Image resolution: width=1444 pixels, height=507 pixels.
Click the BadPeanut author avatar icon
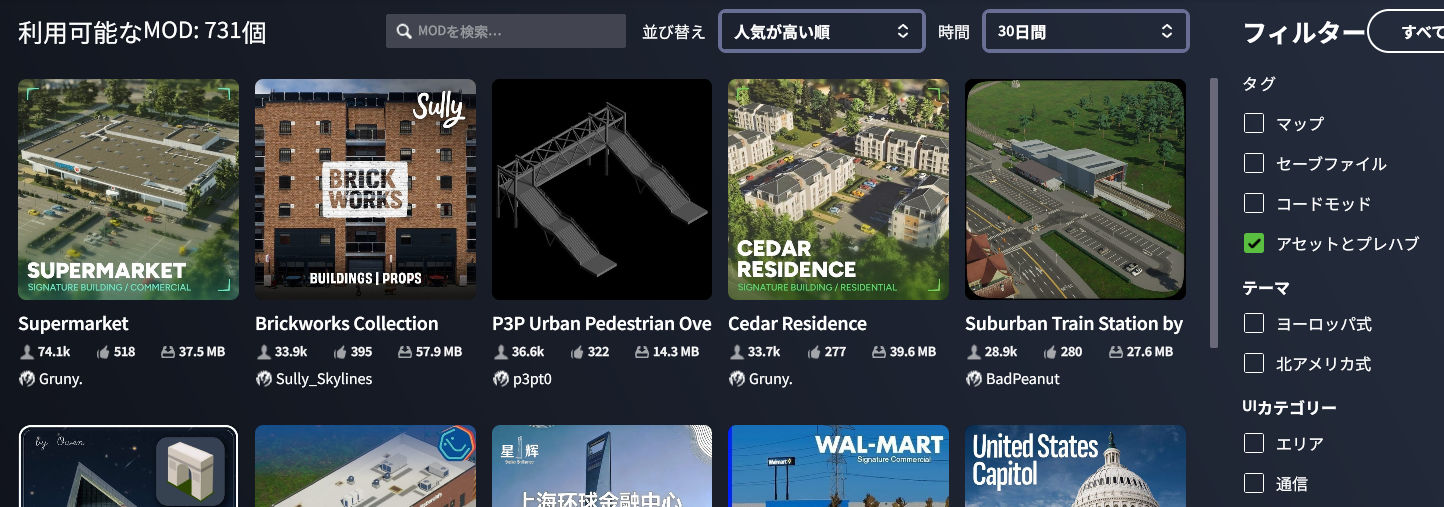[974, 379]
